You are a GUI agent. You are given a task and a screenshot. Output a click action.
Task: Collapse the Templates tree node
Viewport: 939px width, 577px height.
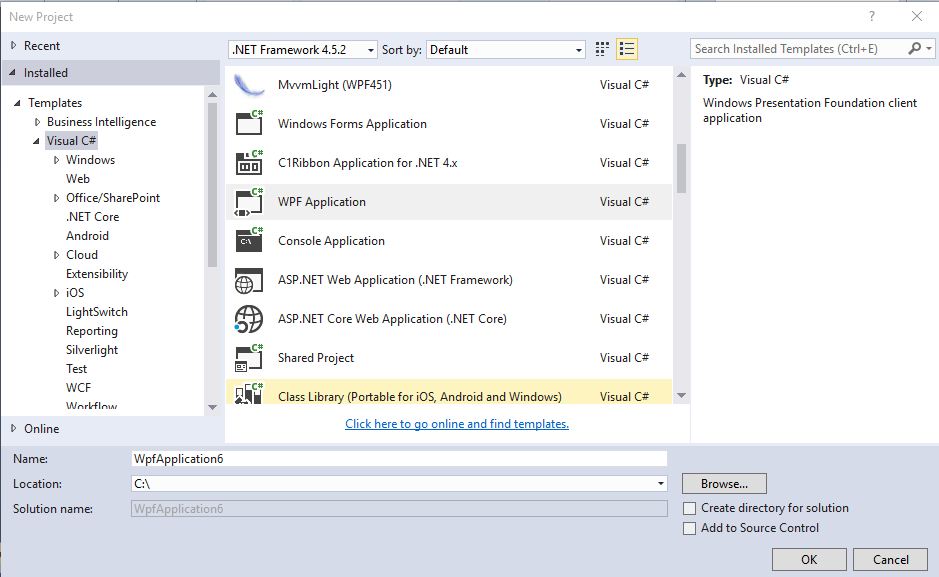tap(17, 103)
